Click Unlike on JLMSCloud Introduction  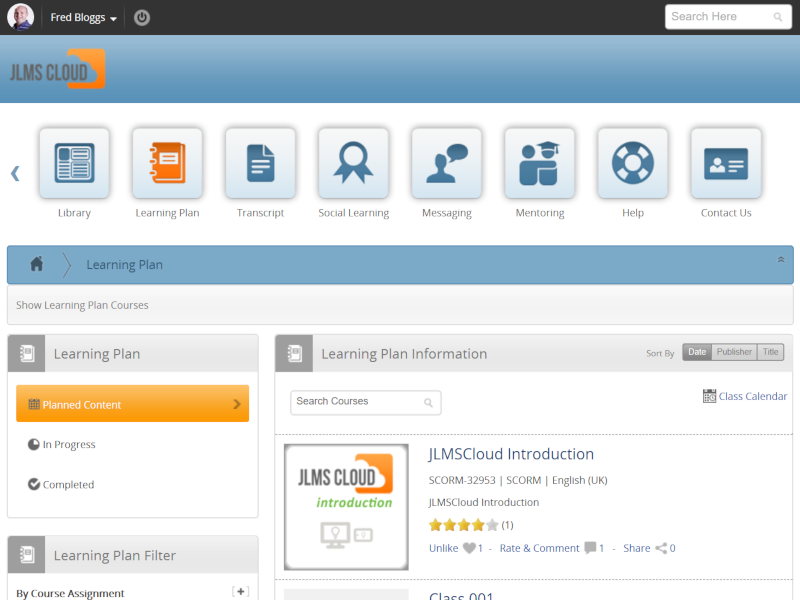pos(443,548)
